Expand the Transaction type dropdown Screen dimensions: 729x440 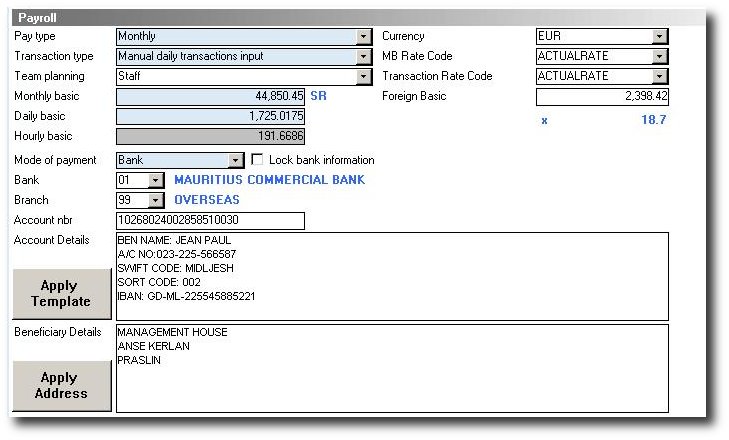(363, 57)
